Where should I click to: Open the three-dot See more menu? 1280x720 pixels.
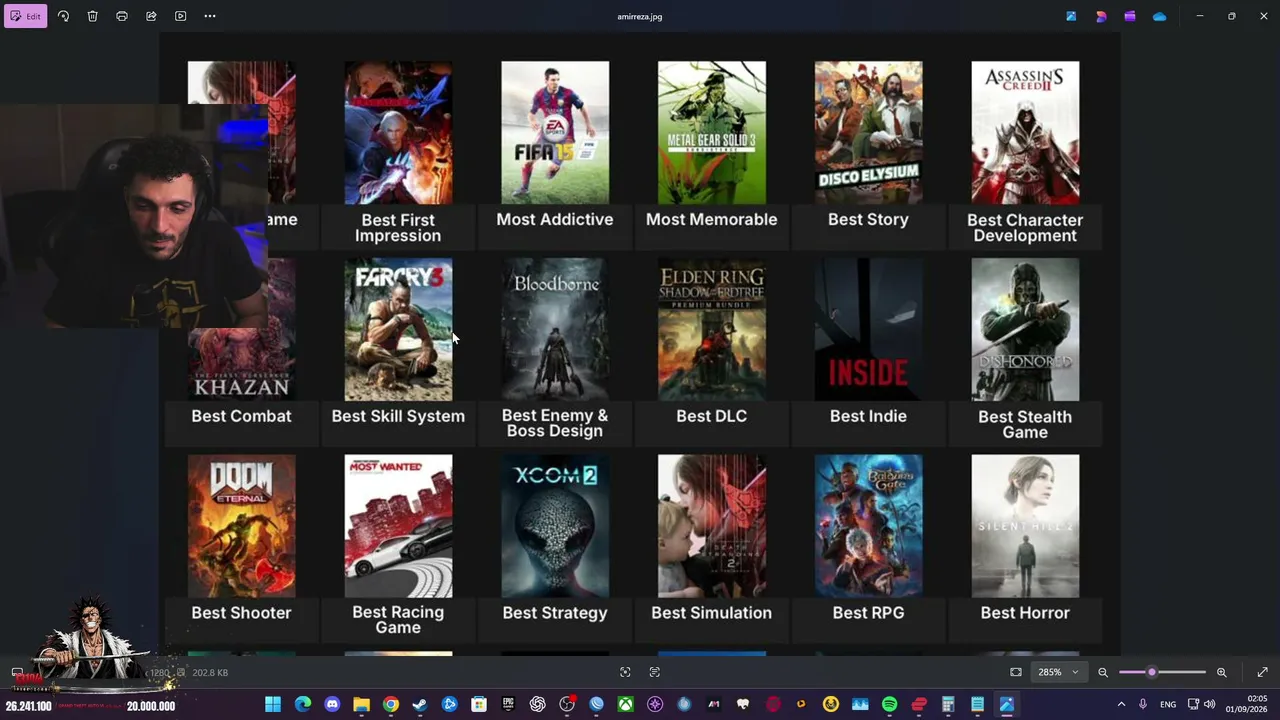point(210,16)
